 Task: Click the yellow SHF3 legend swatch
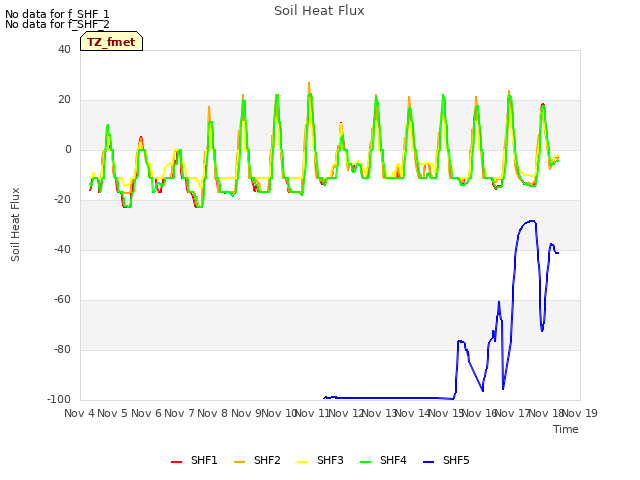[302, 462]
